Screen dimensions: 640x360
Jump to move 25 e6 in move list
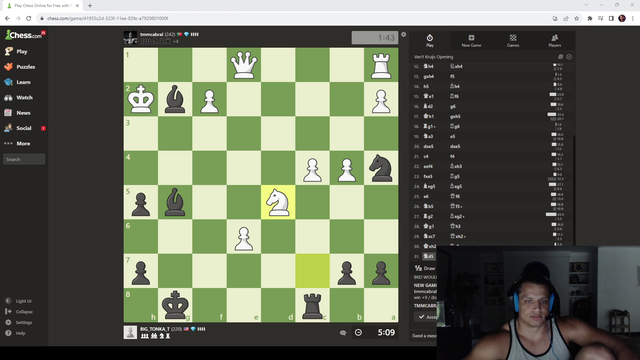(426, 196)
